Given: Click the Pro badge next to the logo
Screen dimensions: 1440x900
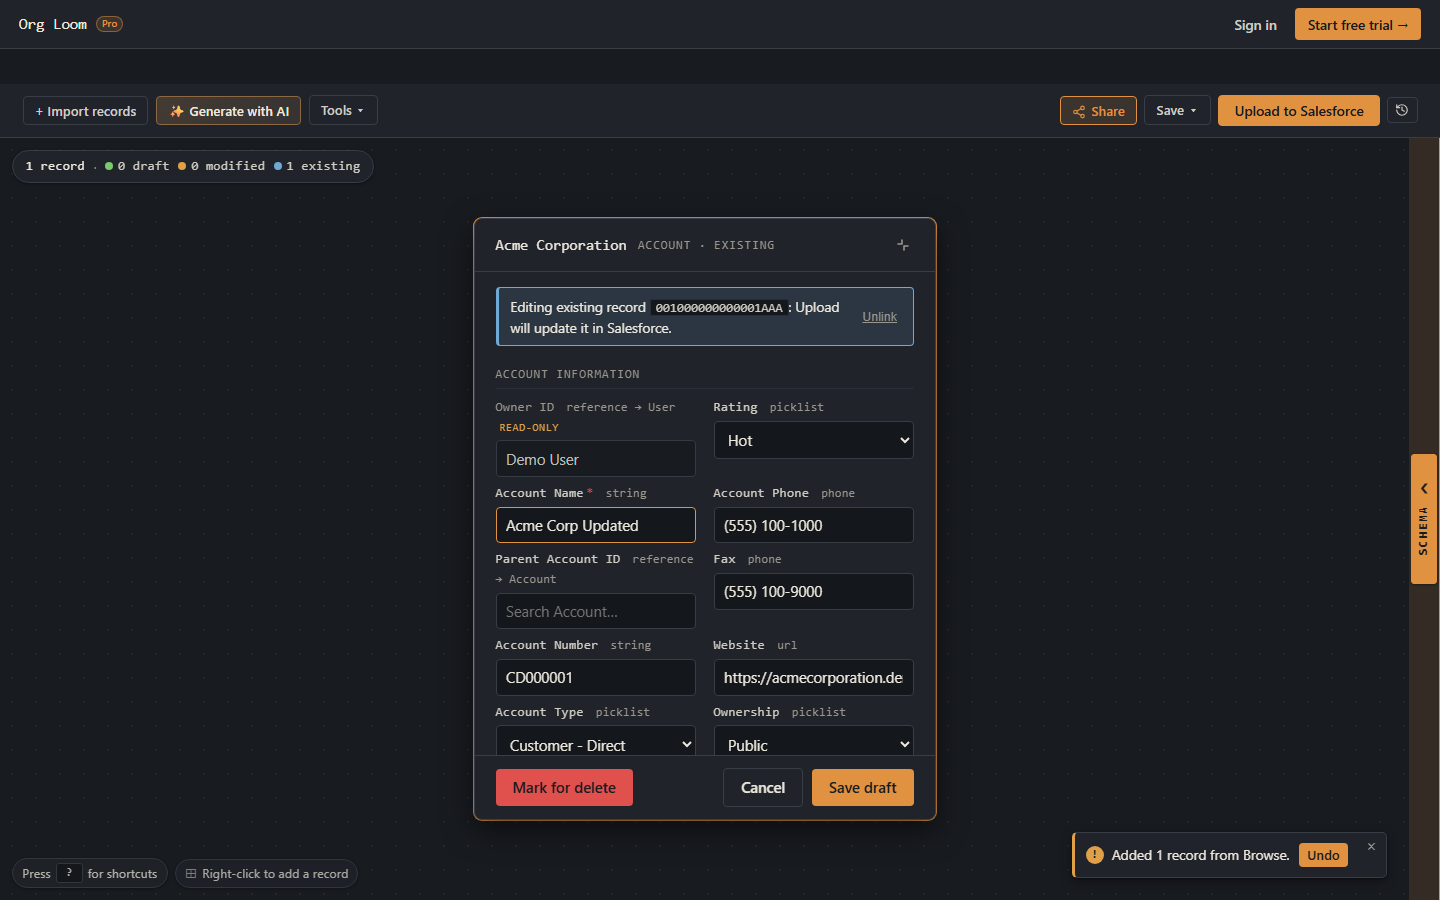Looking at the screenshot, I should [109, 24].
